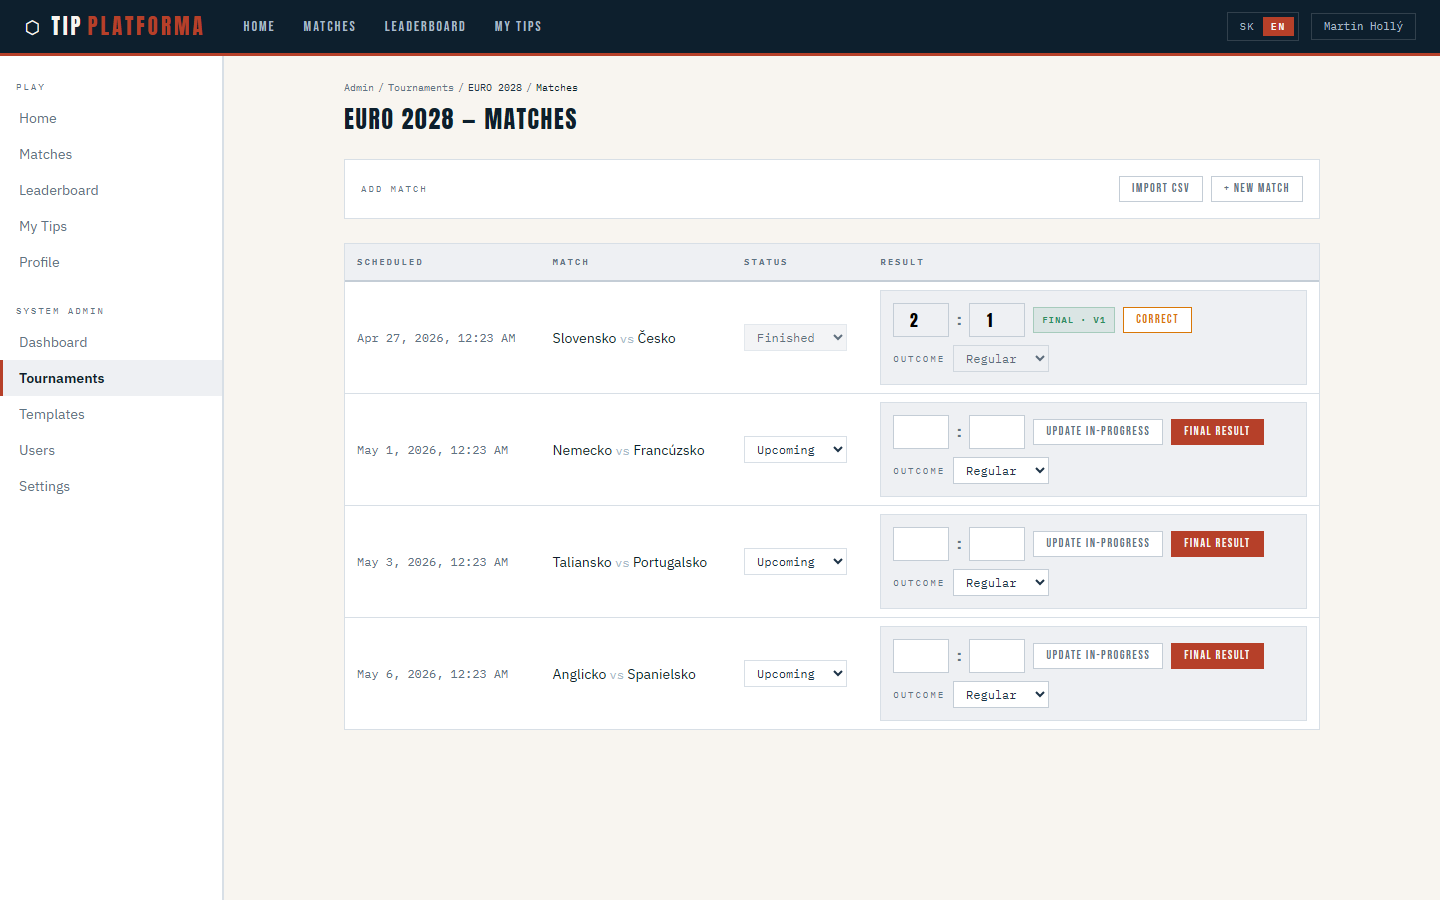
Task: Select the EN language option
Action: coord(1278,26)
